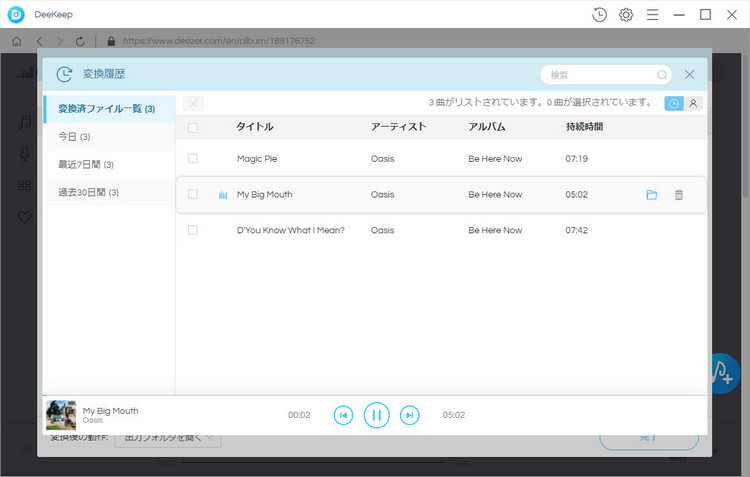Switch to sort-by-time clock view
Image resolution: width=750 pixels, height=477 pixels.
point(673,103)
